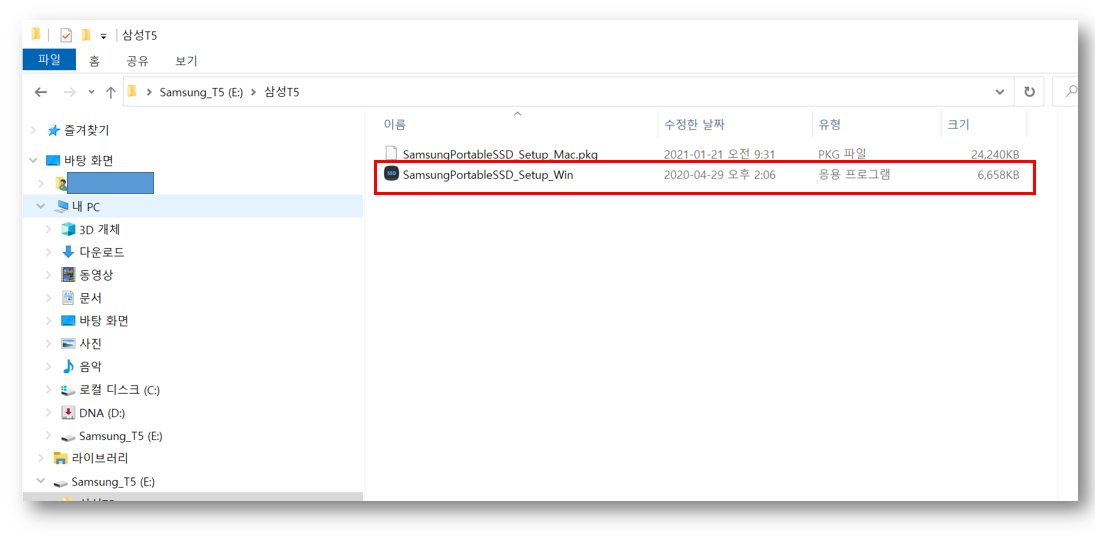Switch to the 홈 ribbon tab
The width and height of the screenshot is (1095, 537).
94,61
